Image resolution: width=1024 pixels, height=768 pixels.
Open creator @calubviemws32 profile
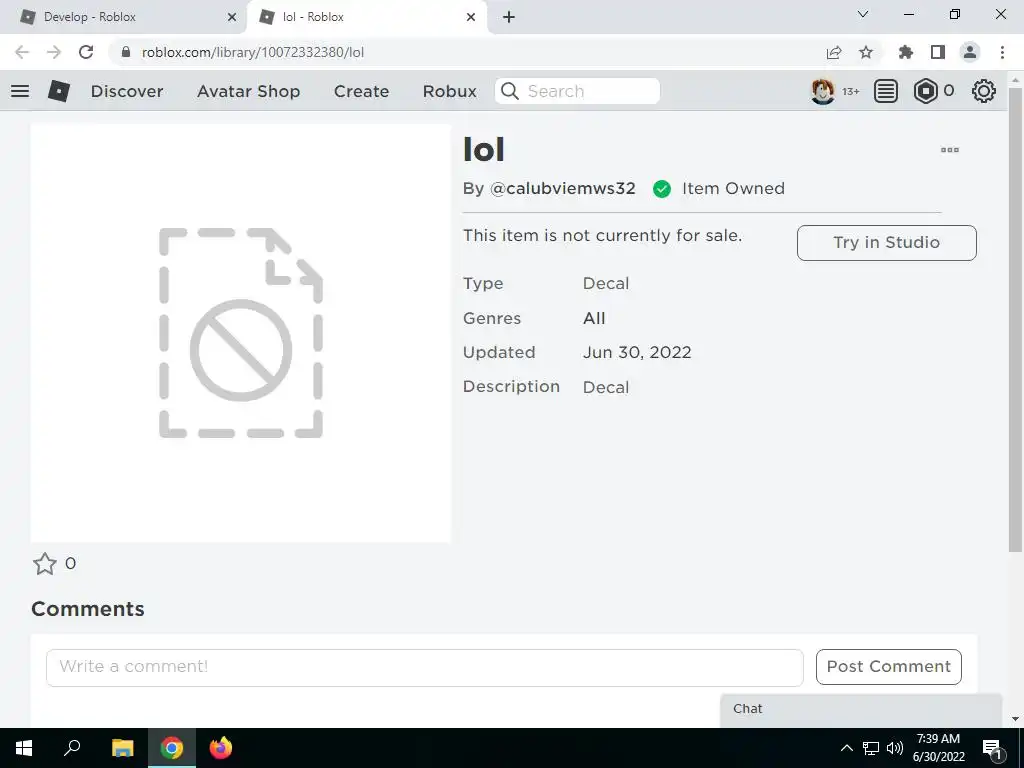pos(562,189)
